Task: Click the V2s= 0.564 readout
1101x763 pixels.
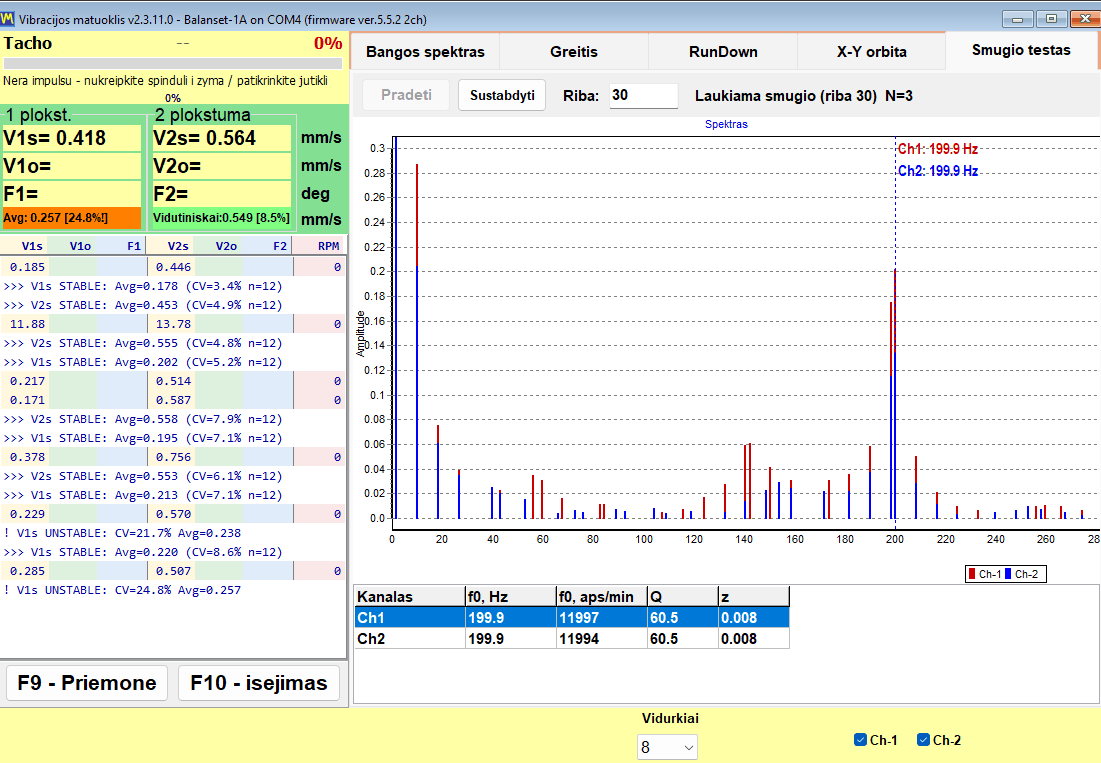Action: (221, 138)
